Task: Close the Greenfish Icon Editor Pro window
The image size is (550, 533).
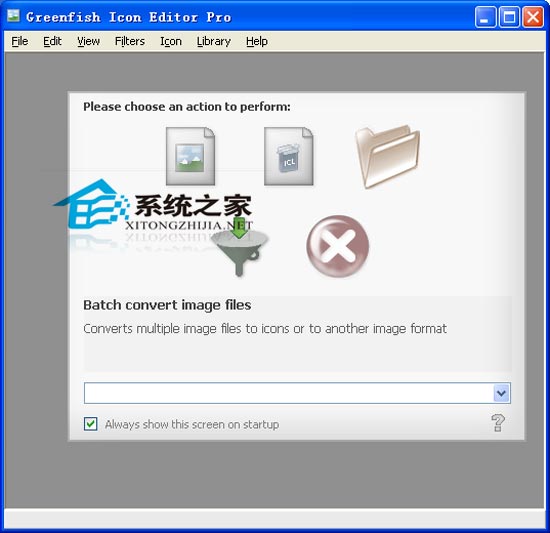Action: coord(533,16)
